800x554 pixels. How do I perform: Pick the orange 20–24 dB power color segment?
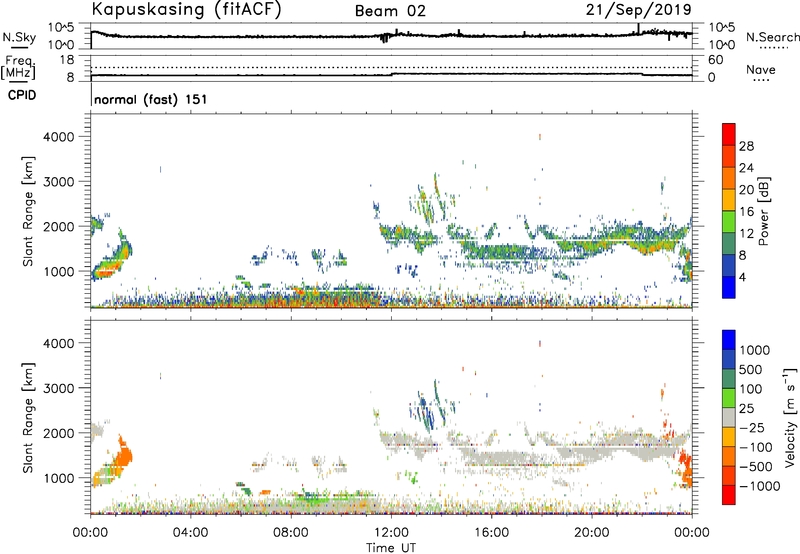click(x=729, y=178)
